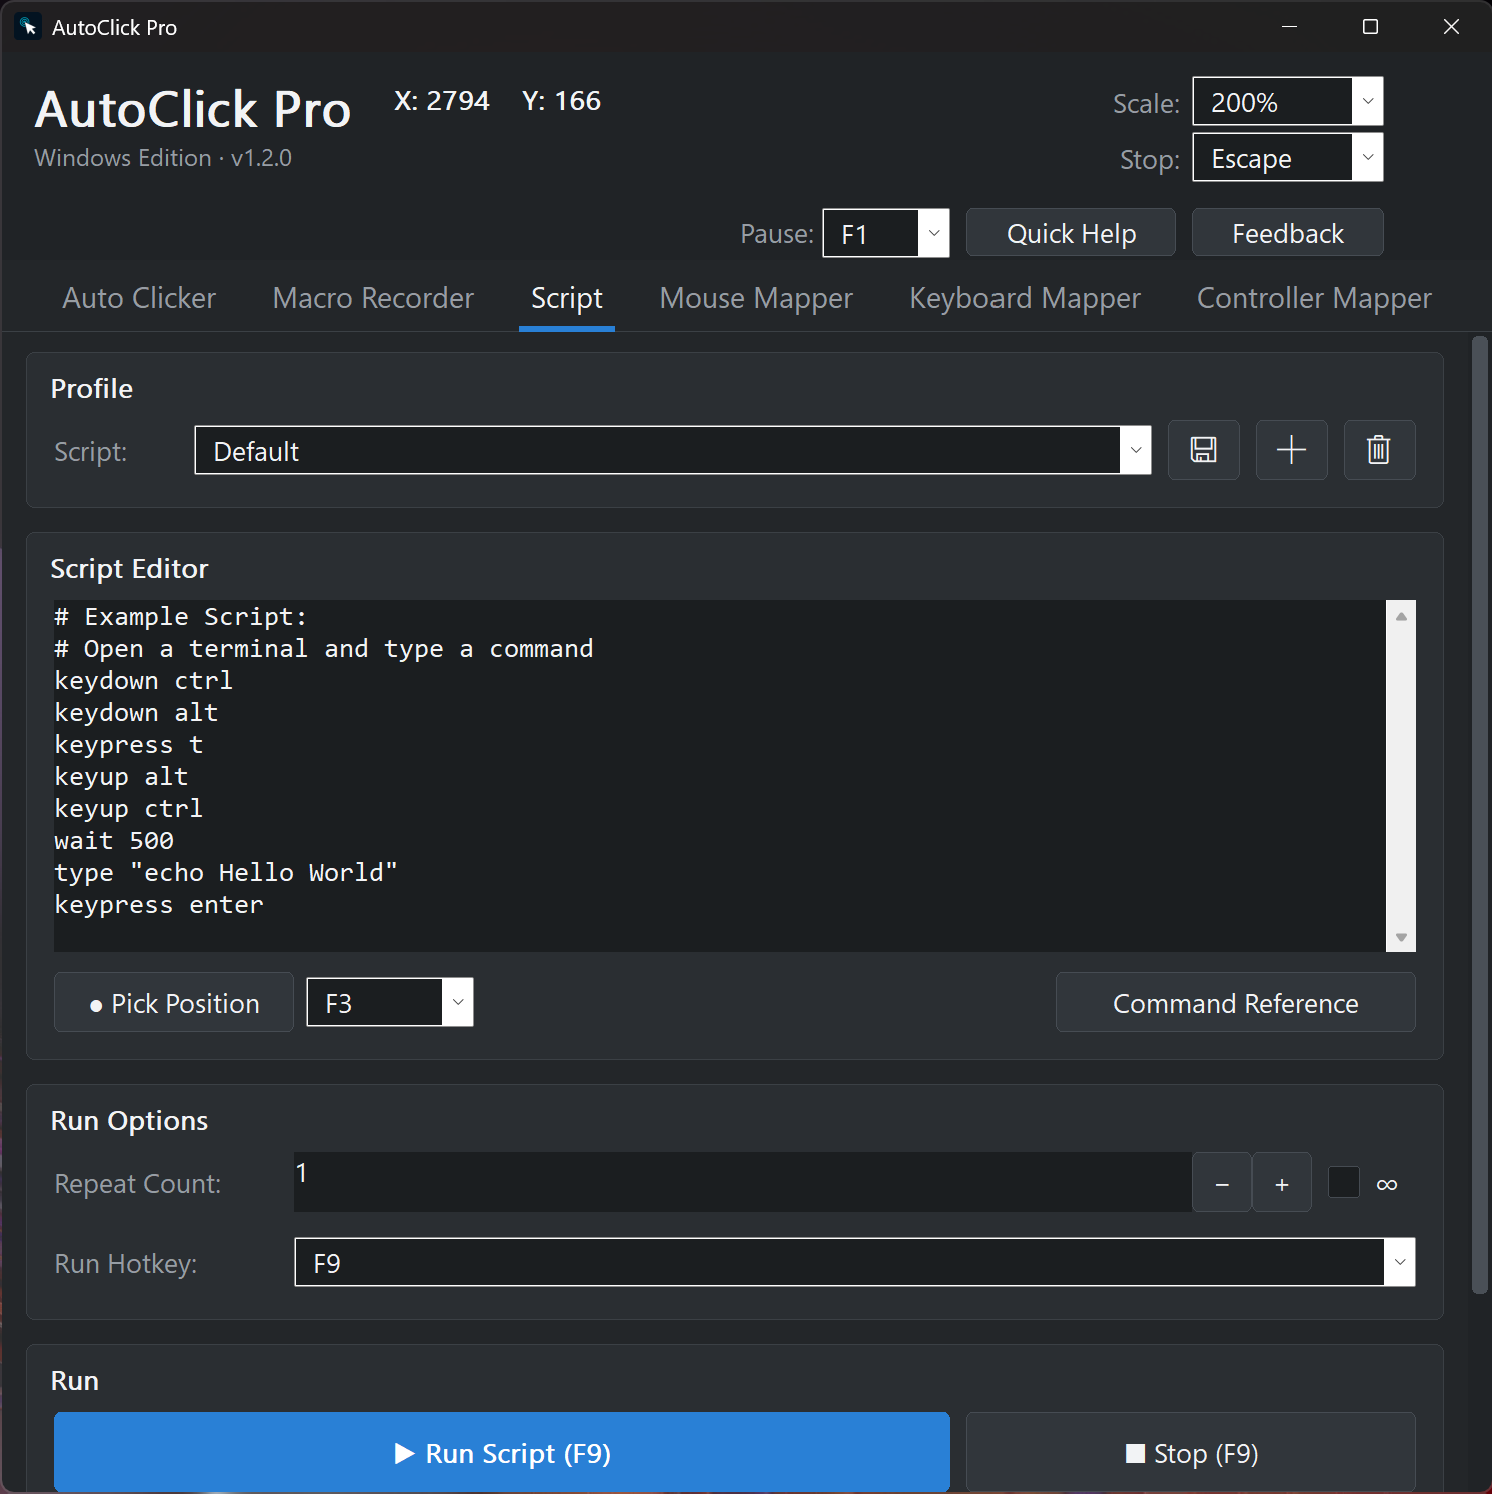Save the current script profile
Viewport: 1492px width, 1494px height.
[1203, 450]
